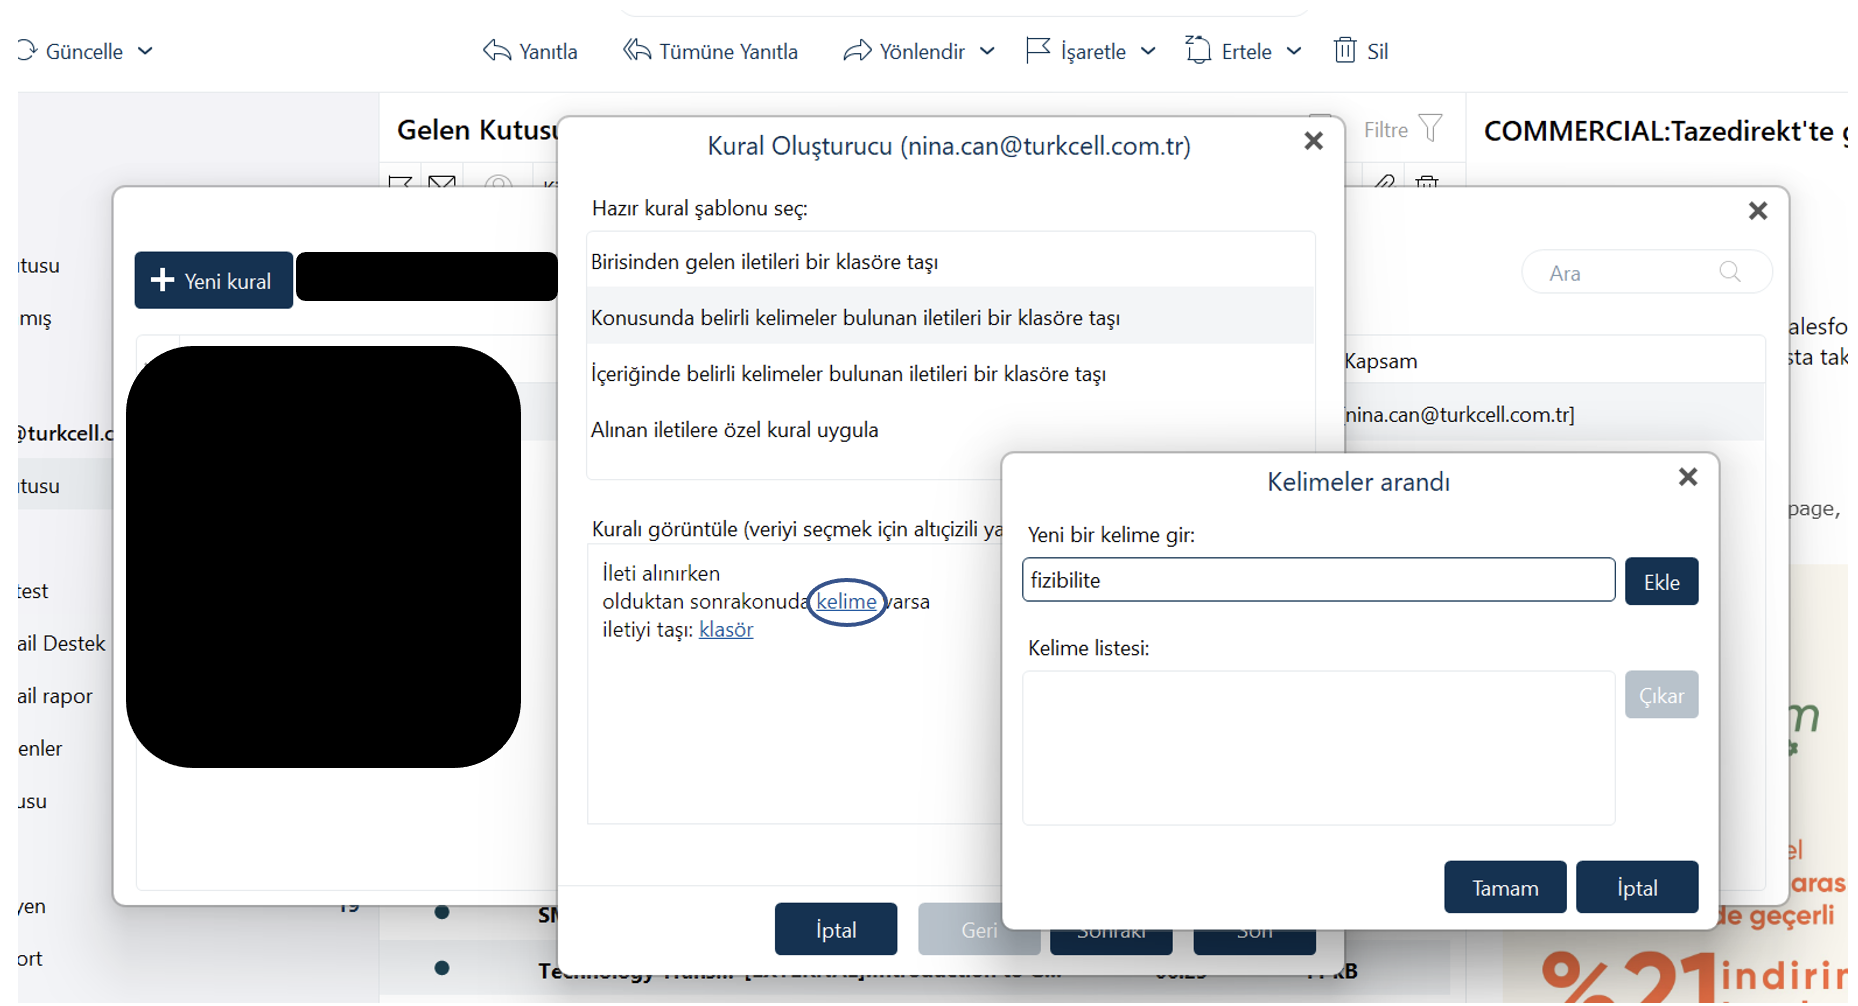Select the nina.can@turkcell.com.tr scope row

(1555, 414)
